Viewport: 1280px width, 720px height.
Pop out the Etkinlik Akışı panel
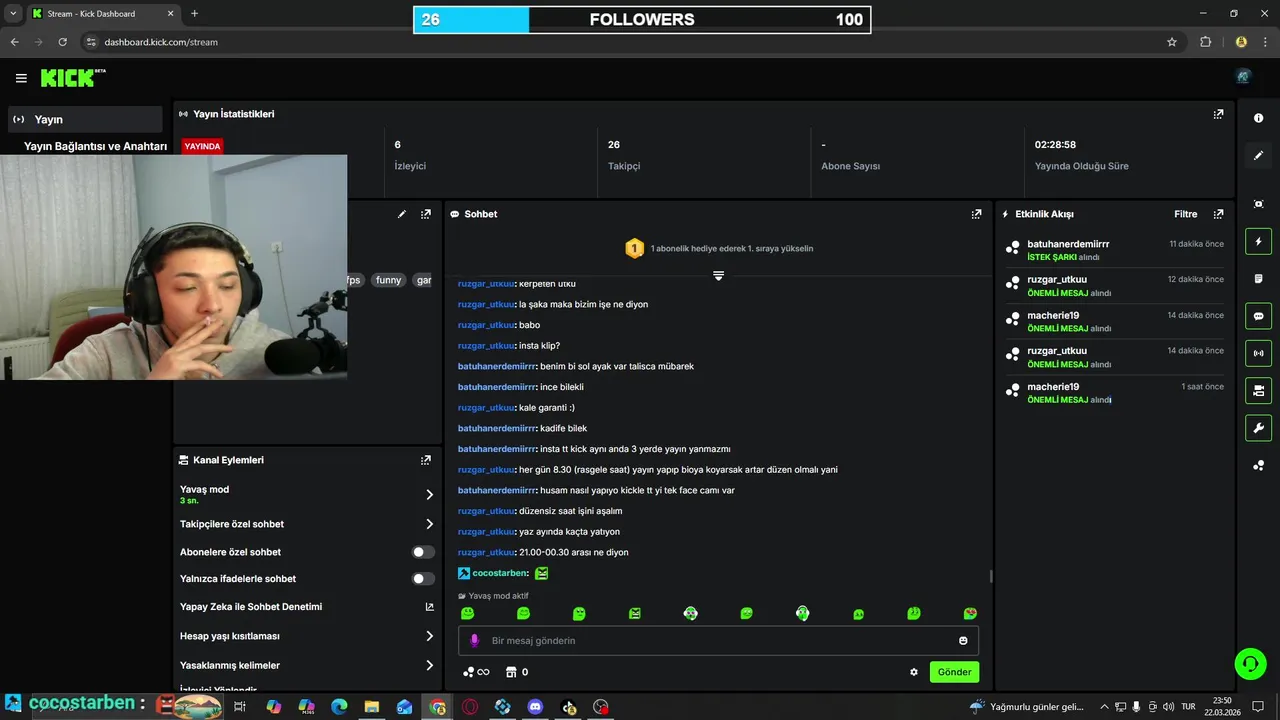click(1218, 214)
